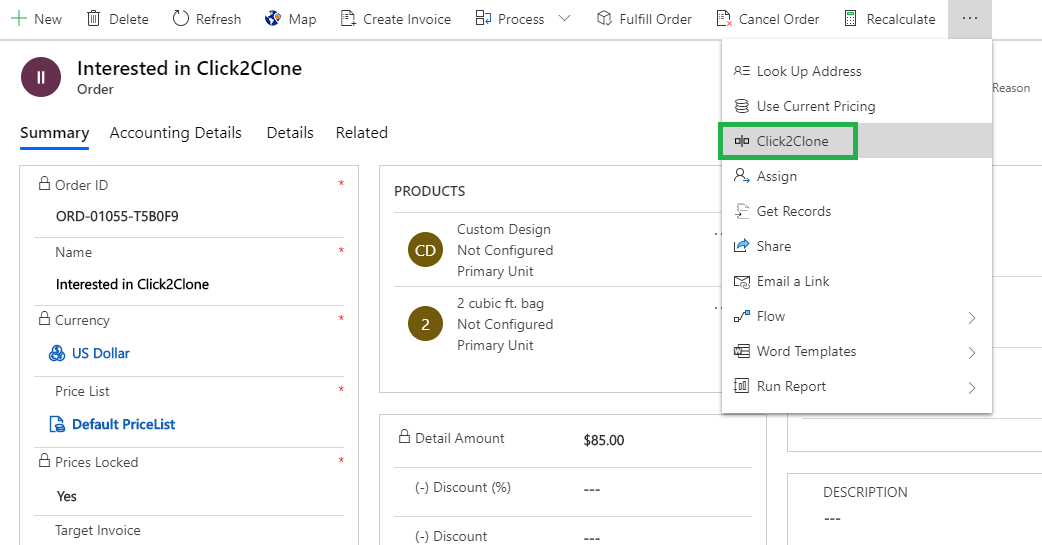Click the Fulfill Order command

(x=644, y=19)
